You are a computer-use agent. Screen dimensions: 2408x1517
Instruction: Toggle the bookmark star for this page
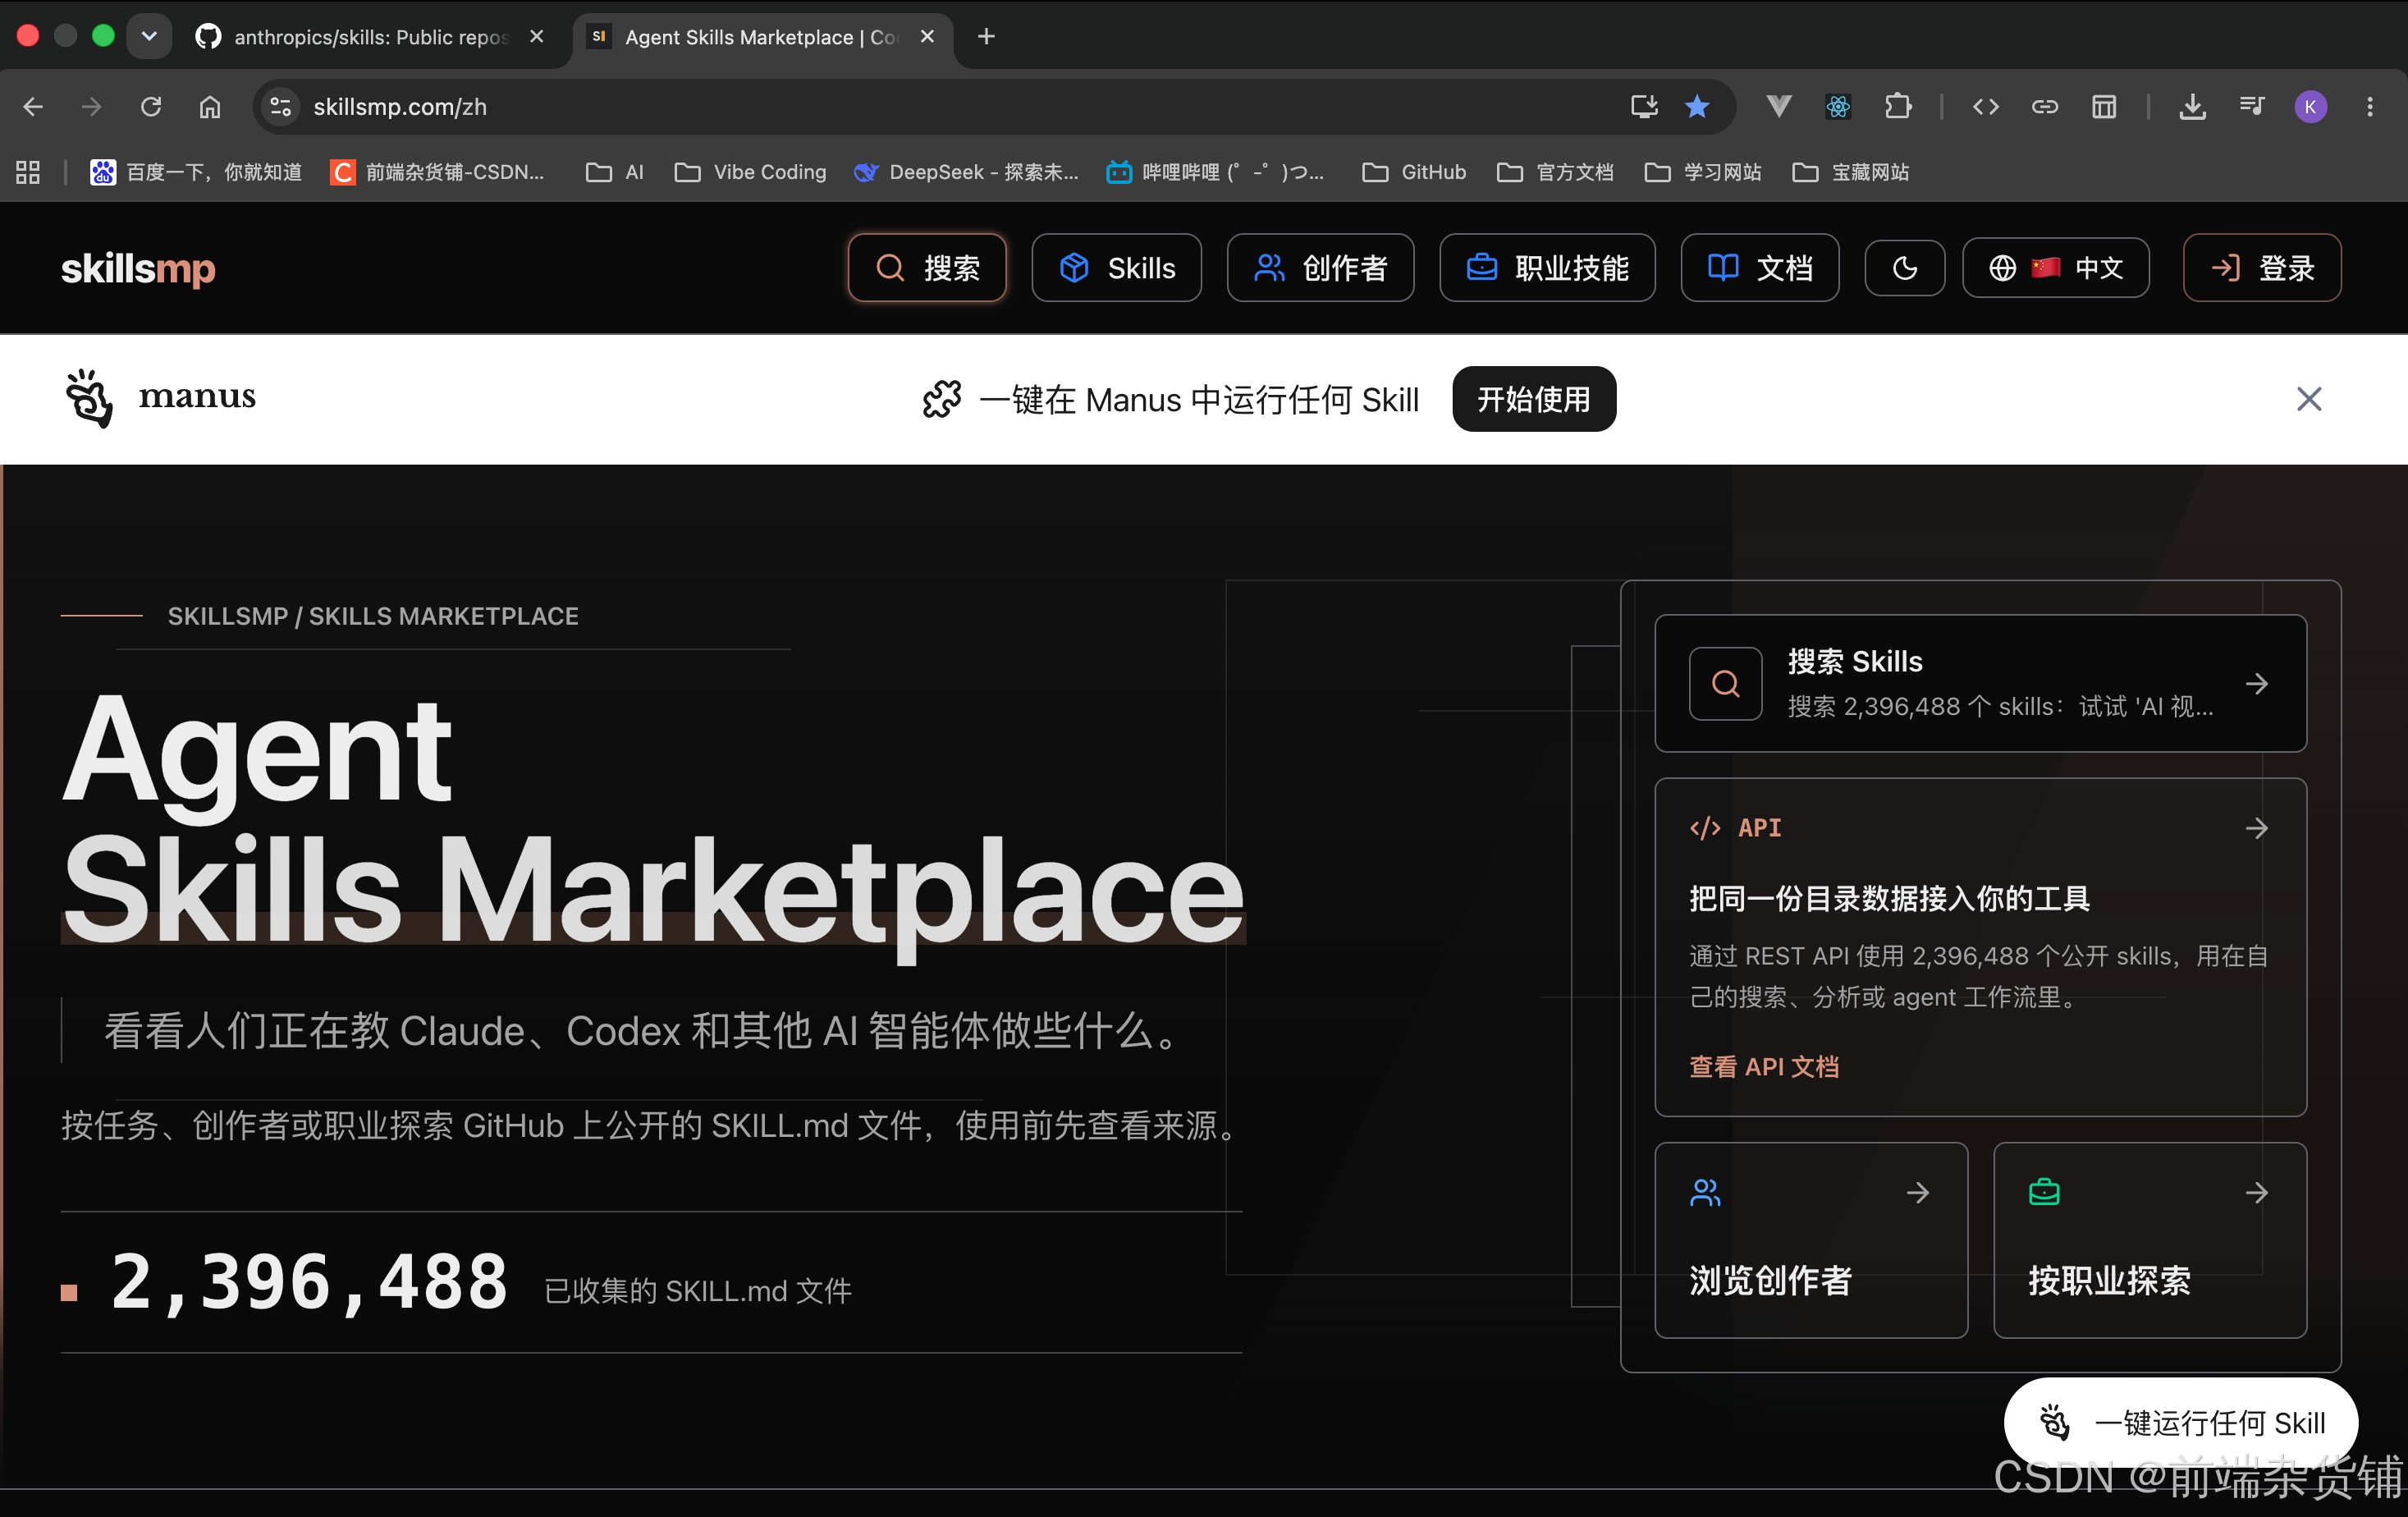[x=1697, y=106]
